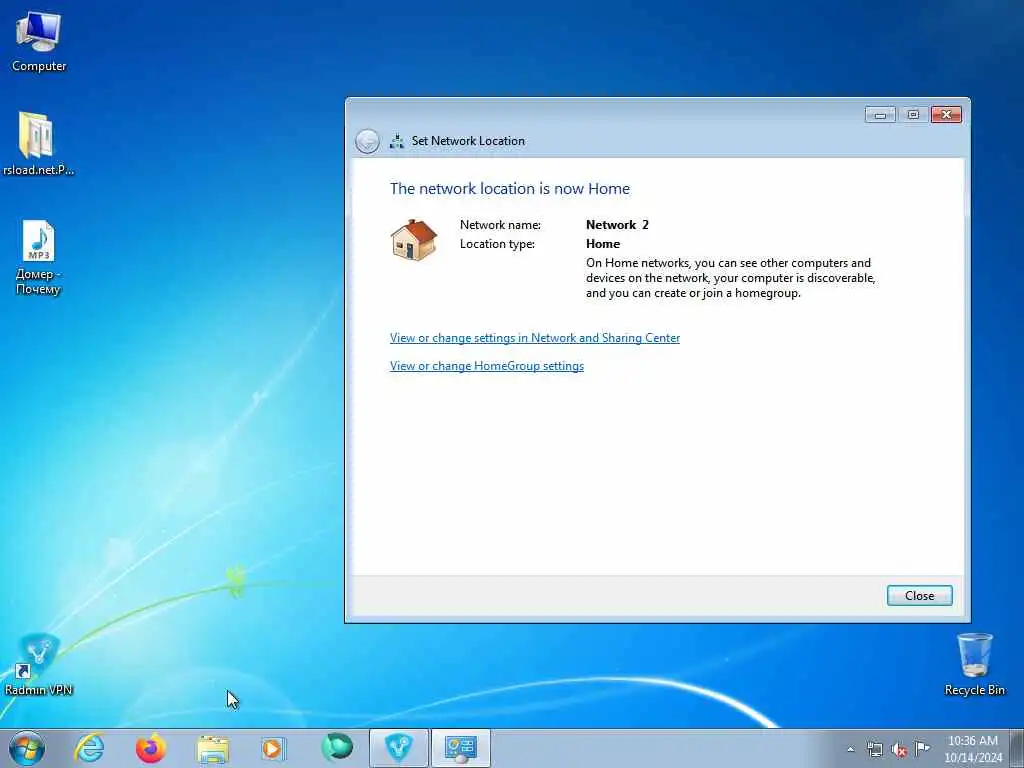Launch Firefox from the taskbar
This screenshot has width=1024, height=768.
151,748
